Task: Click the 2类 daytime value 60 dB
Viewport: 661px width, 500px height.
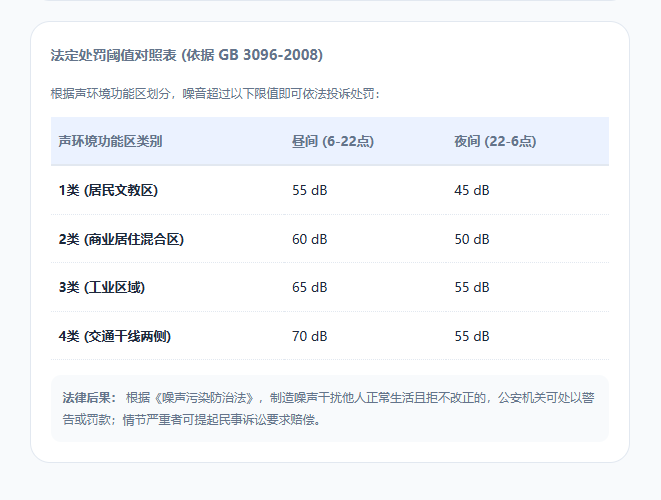Action: coord(309,239)
